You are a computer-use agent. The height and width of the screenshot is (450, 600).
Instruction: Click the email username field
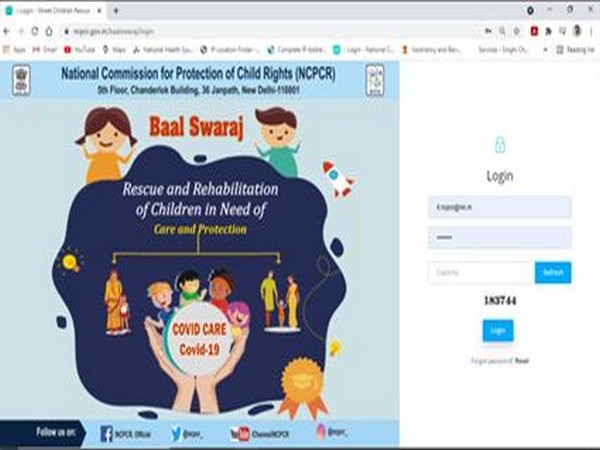point(499,207)
